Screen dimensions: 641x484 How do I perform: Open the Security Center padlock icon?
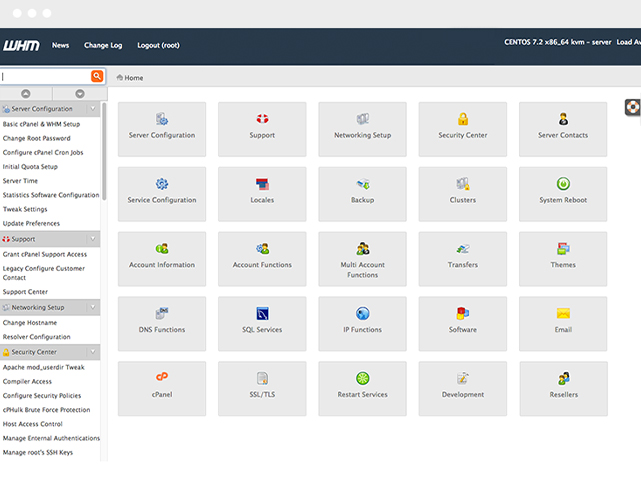(463, 120)
